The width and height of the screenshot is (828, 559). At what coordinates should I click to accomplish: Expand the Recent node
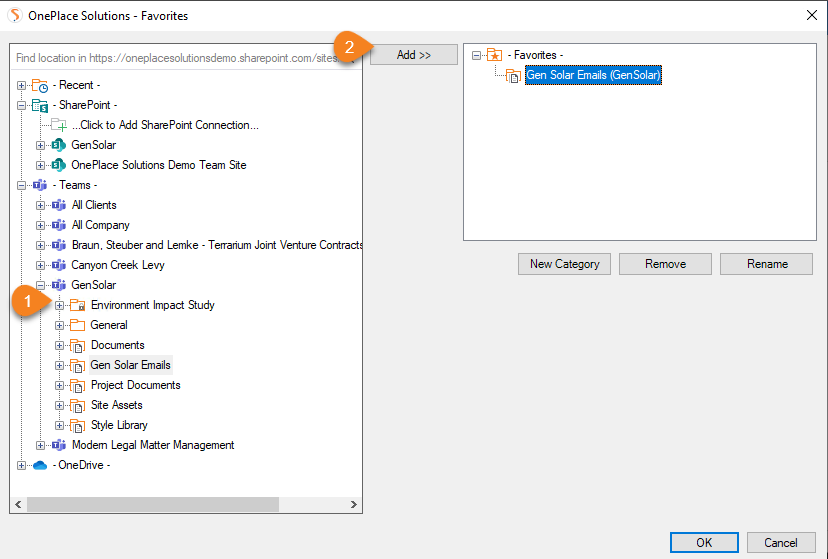click(x=21, y=86)
